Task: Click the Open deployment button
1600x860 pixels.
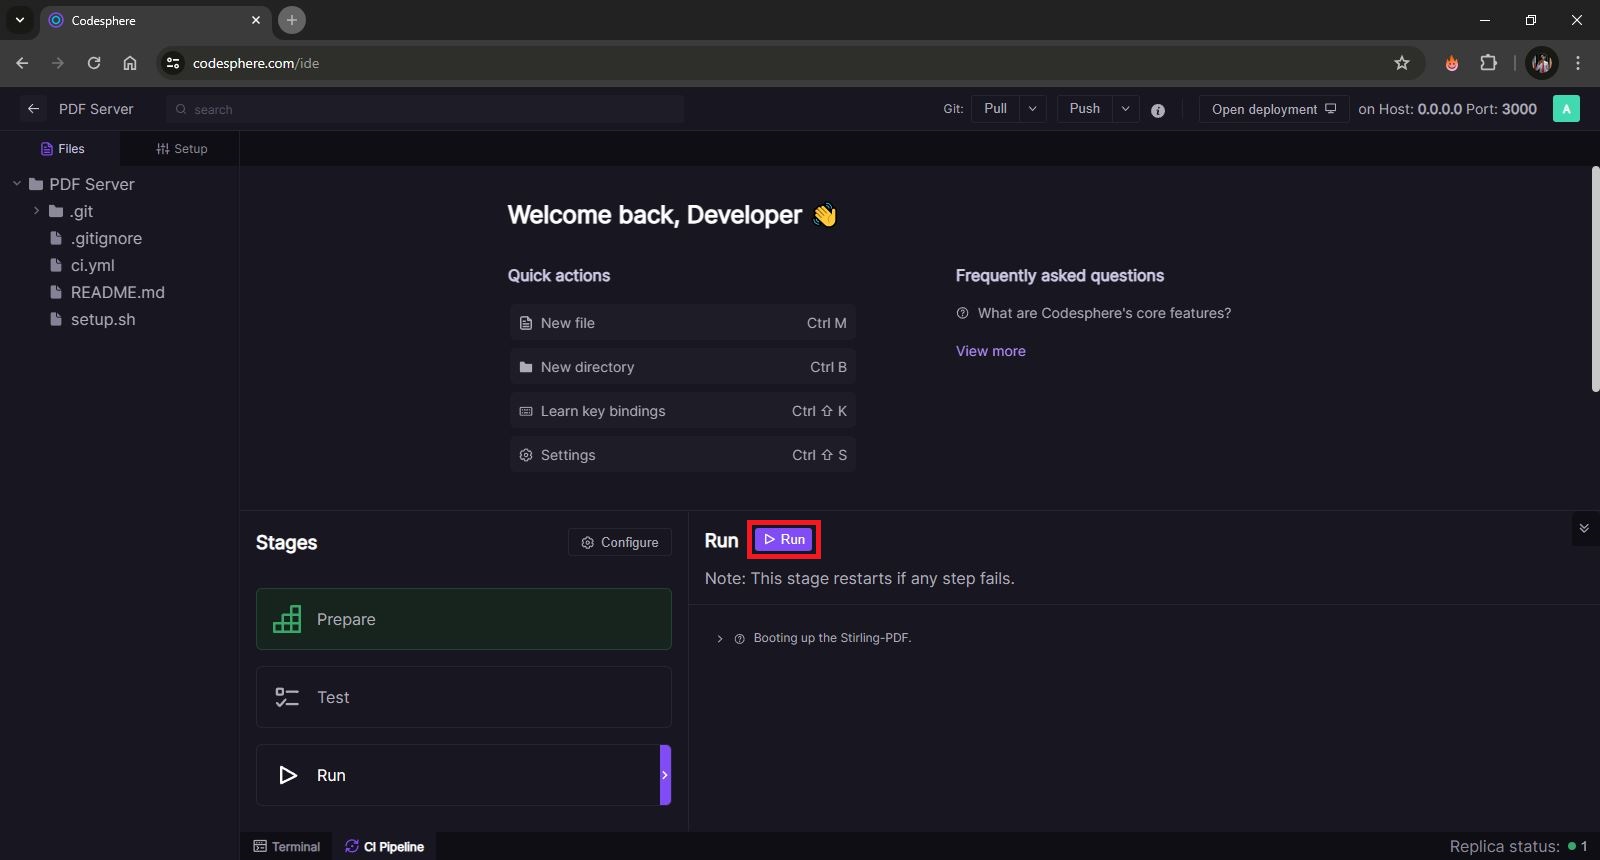Action: 1274,109
